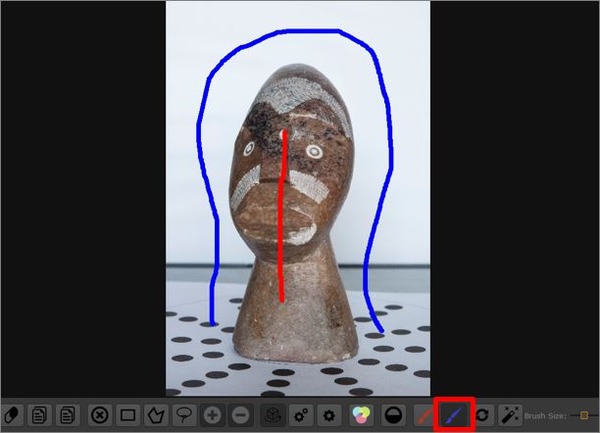Click the plus add-to-selection button
Image resolution: width=600 pixels, height=433 pixels.
pos(212,415)
